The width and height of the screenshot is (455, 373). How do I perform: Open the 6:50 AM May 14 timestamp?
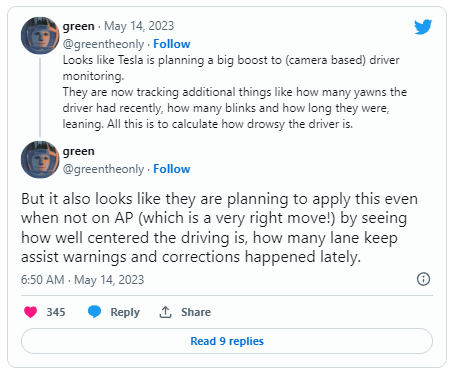pos(82,280)
